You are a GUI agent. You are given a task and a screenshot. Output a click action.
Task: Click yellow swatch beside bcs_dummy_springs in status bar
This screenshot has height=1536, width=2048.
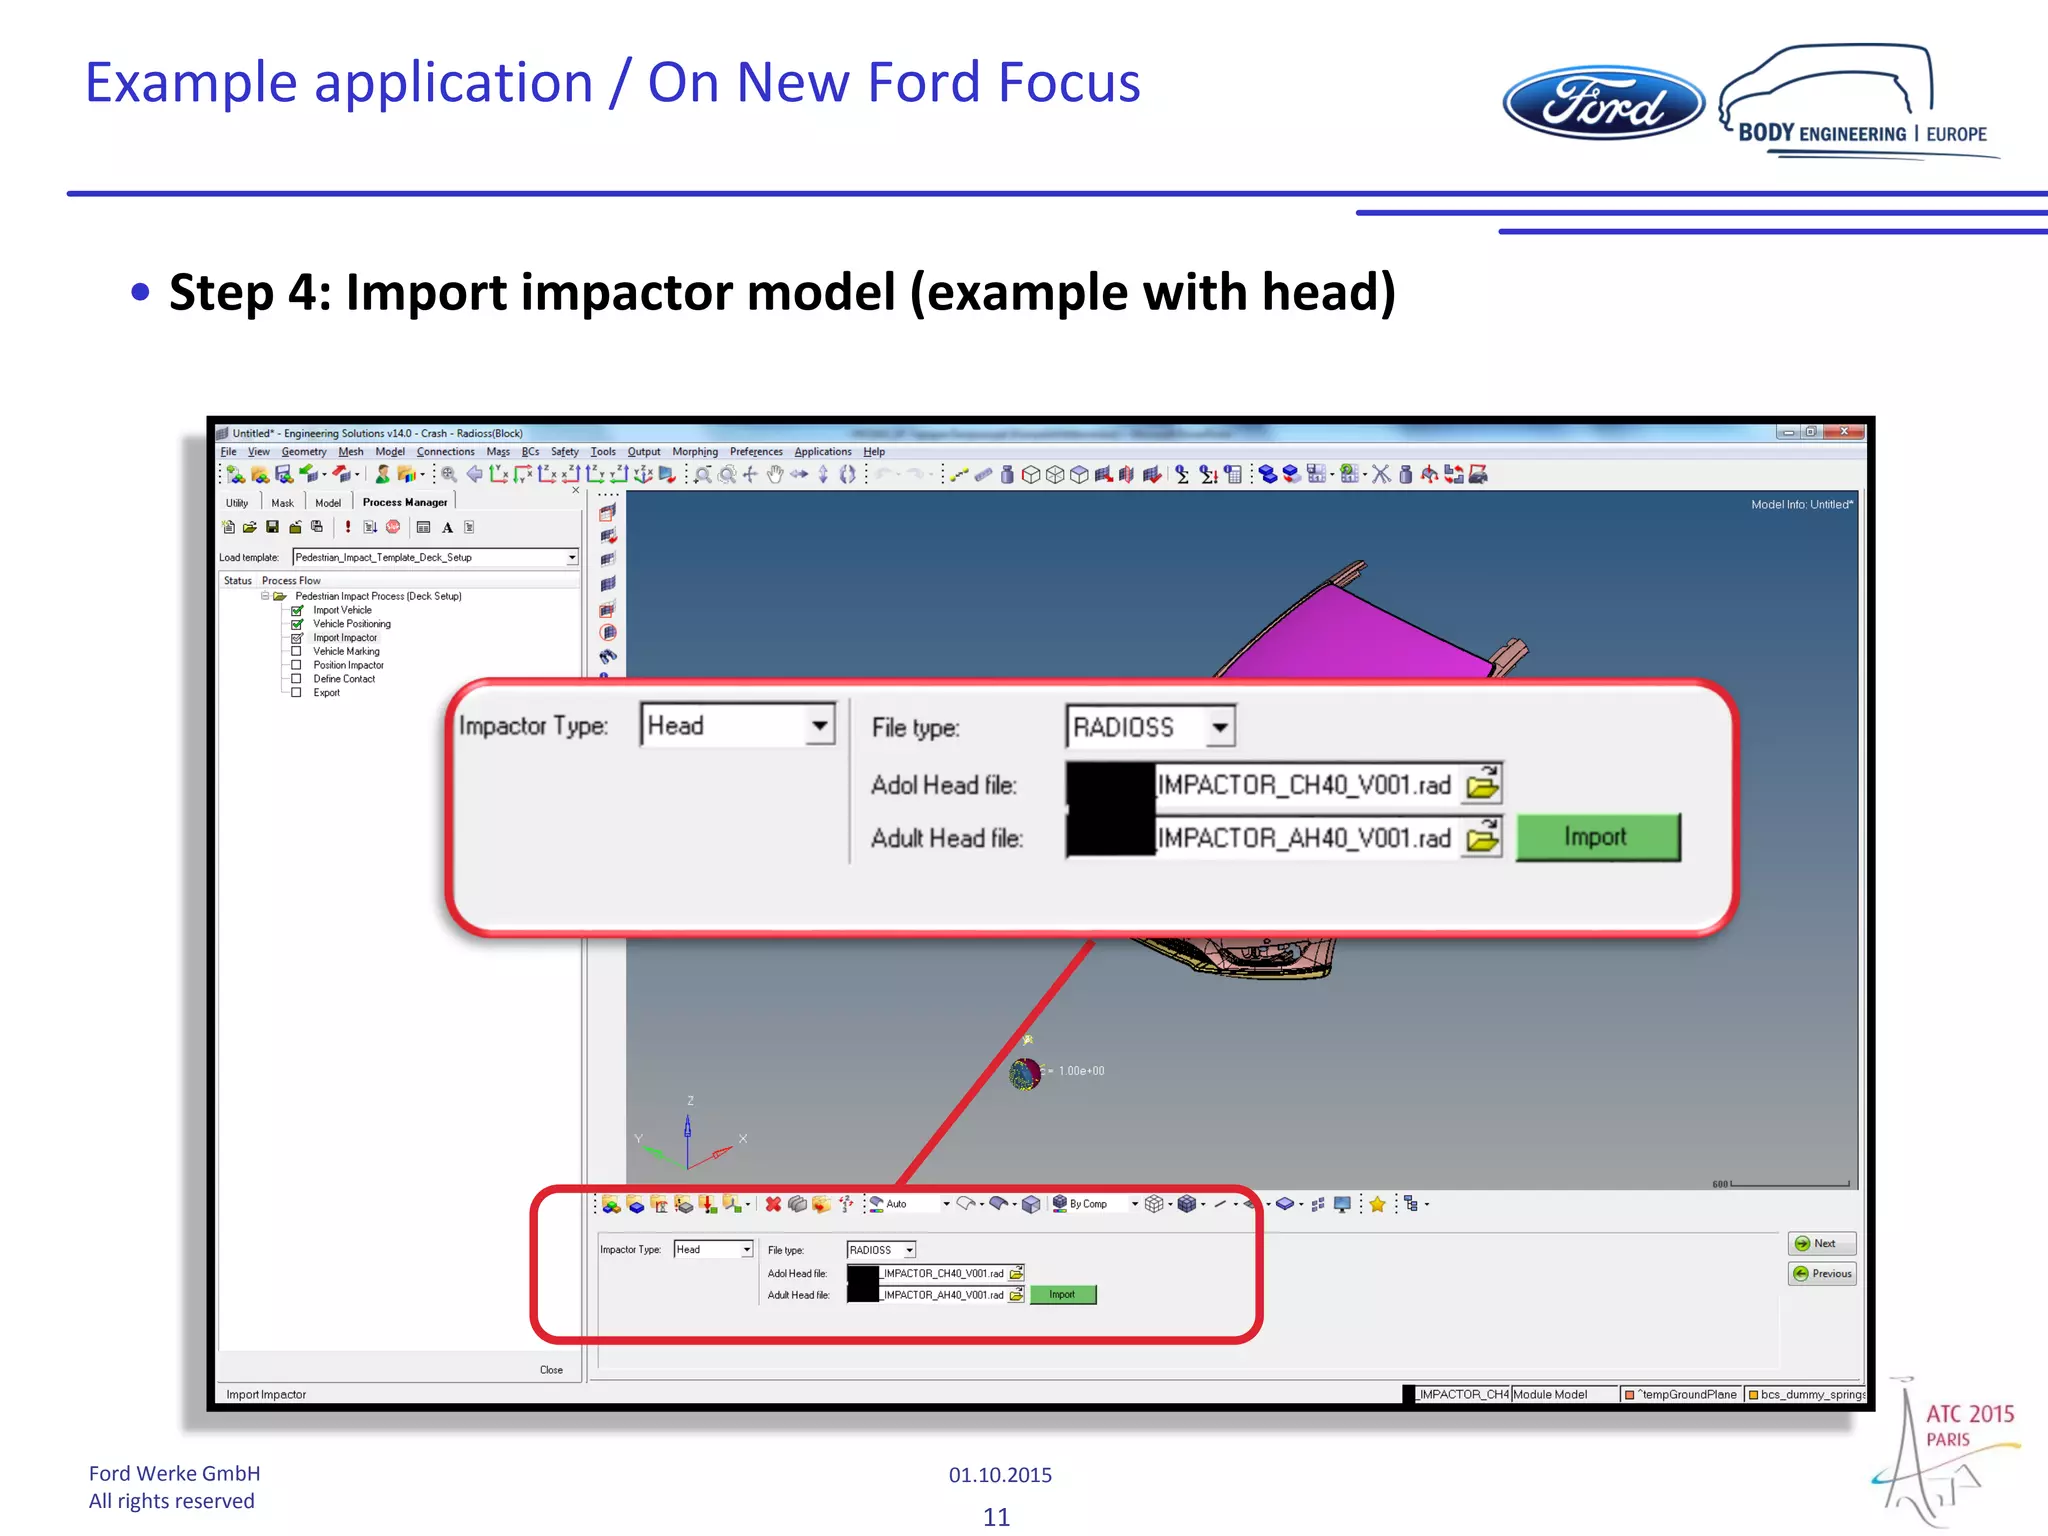1753,1395
